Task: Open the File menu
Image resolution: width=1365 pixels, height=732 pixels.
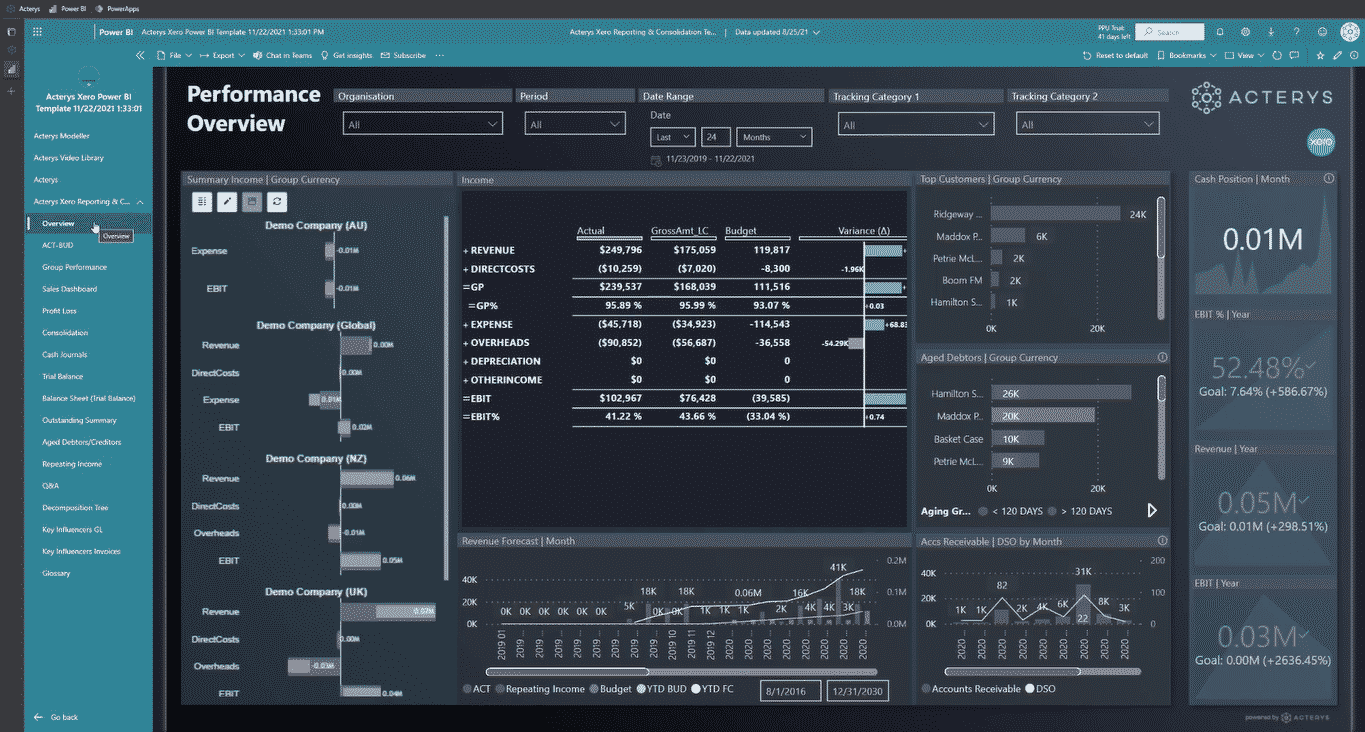Action: pos(174,56)
